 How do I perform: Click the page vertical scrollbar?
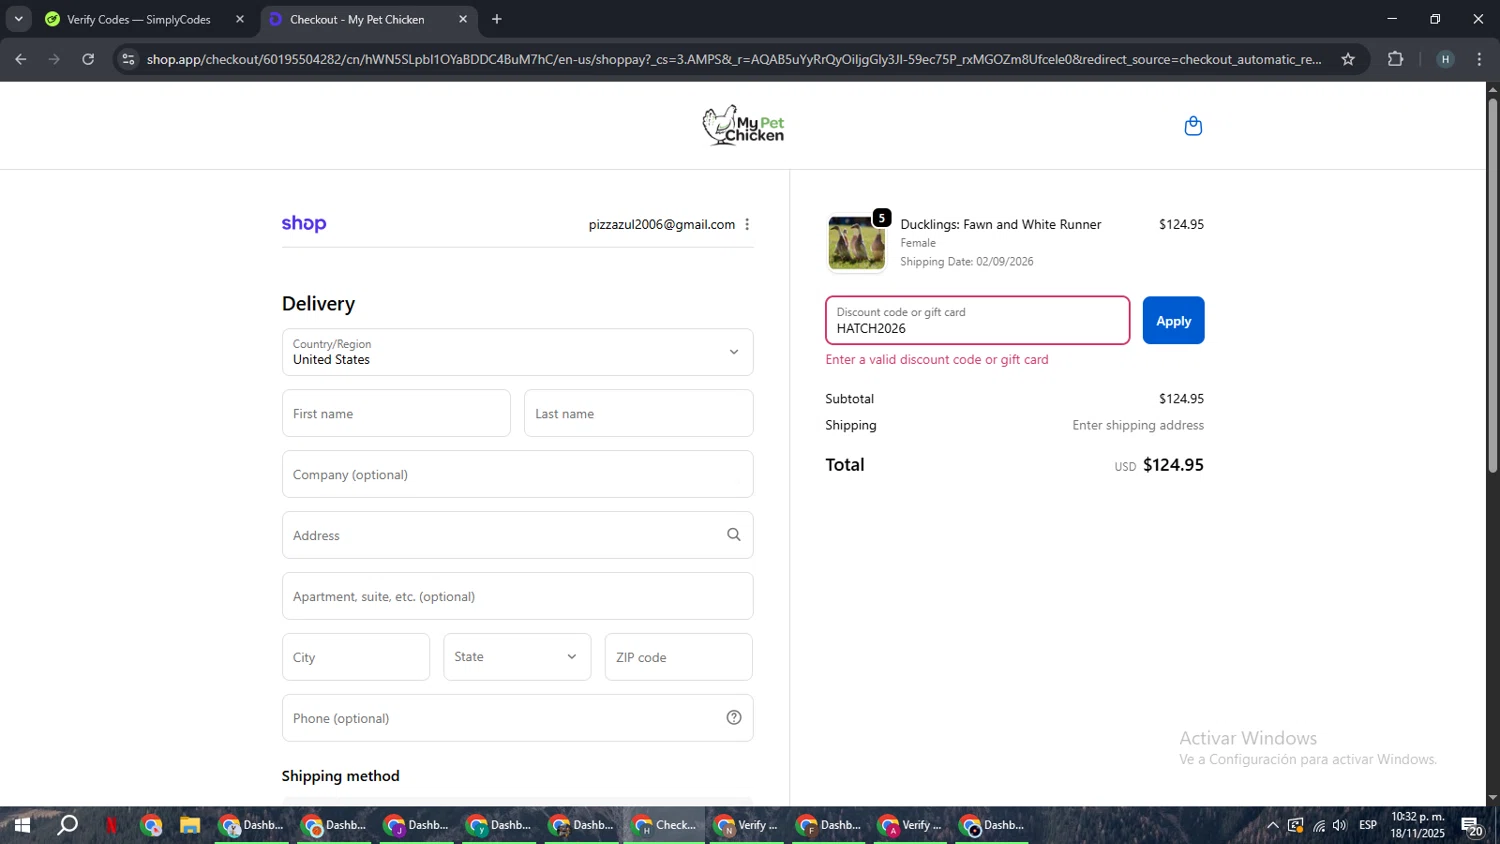[x=1492, y=285]
